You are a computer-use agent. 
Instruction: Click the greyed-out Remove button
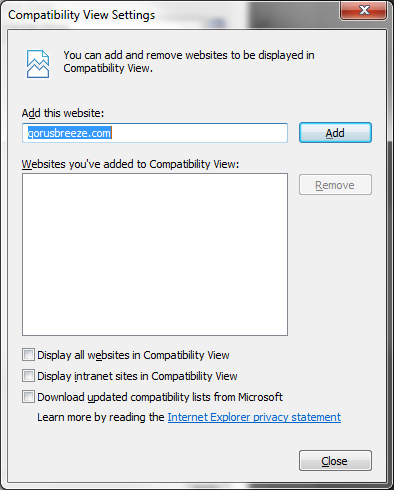335,185
